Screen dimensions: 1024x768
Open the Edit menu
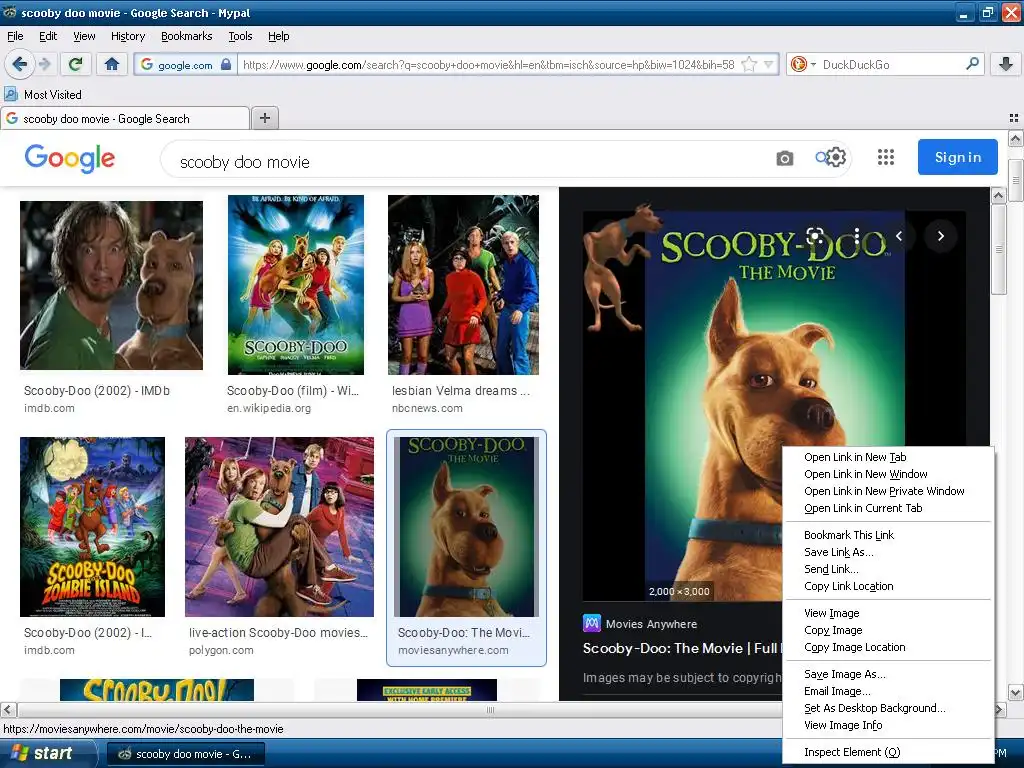pyautogui.click(x=48, y=36)
